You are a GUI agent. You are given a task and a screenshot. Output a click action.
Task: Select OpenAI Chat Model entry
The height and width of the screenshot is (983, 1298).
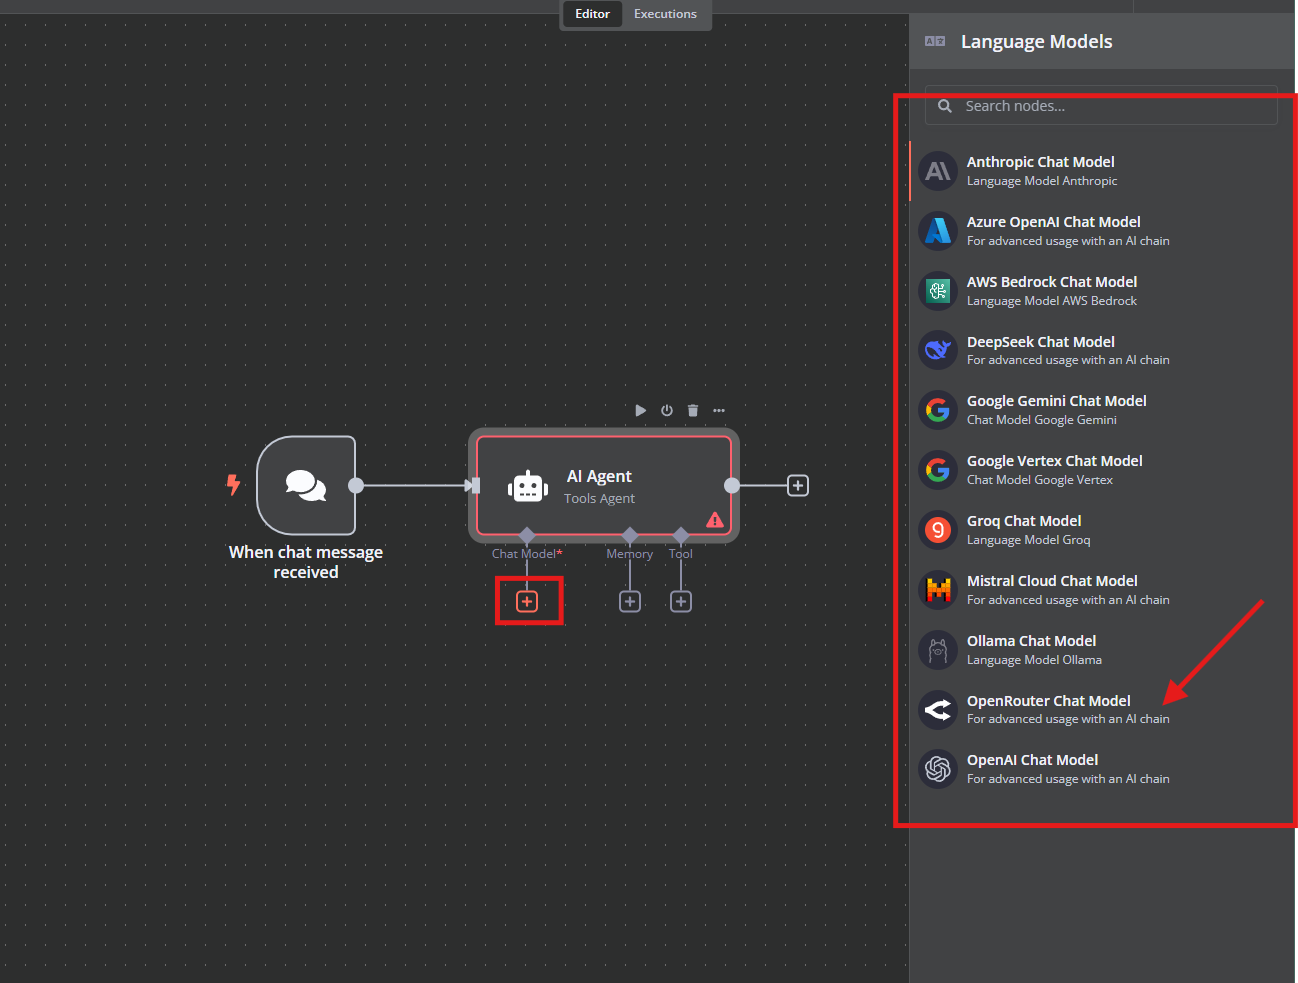(x=1101, y=769)
